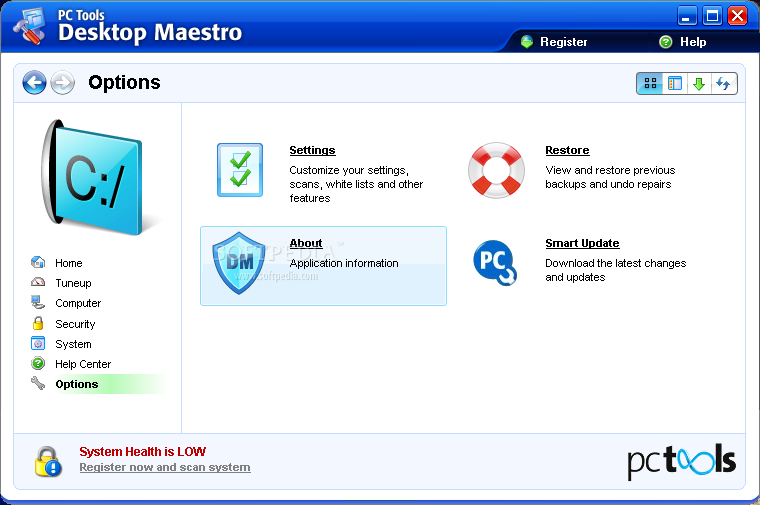
Task: Open the About link
Action: tap(306, 243)
